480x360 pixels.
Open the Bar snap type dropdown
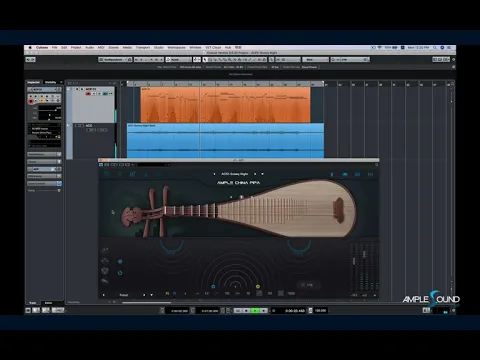click(x=315, y=60)
